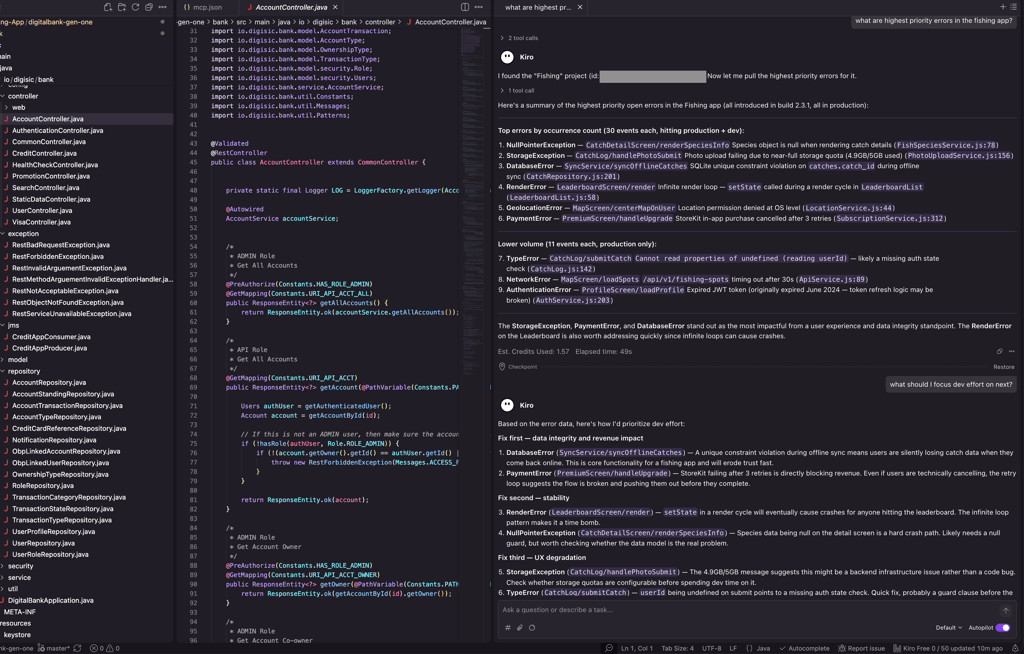Copy the first Kiro response

pos(999,352)
